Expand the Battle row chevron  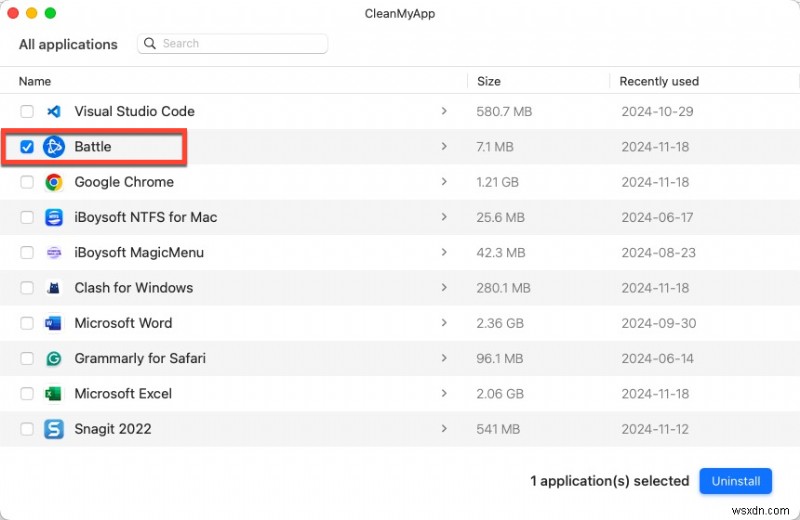pos(444,146)
